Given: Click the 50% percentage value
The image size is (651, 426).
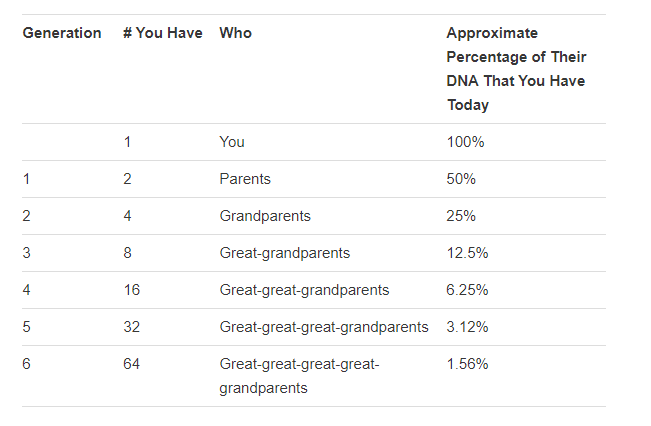Looking at the screenshot, I should point(461,179).
